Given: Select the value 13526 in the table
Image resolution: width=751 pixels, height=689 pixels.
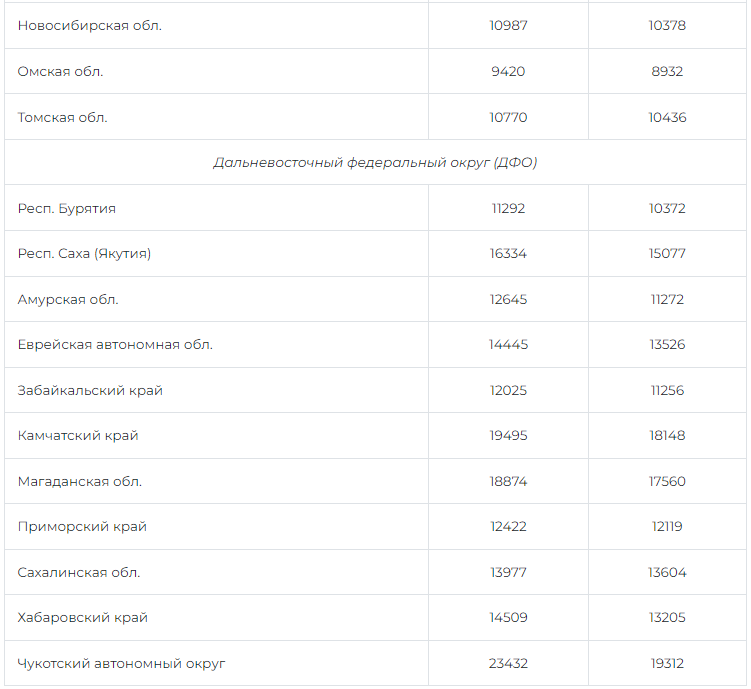Looking at the screenshot, I should click(x=667, y=345).
